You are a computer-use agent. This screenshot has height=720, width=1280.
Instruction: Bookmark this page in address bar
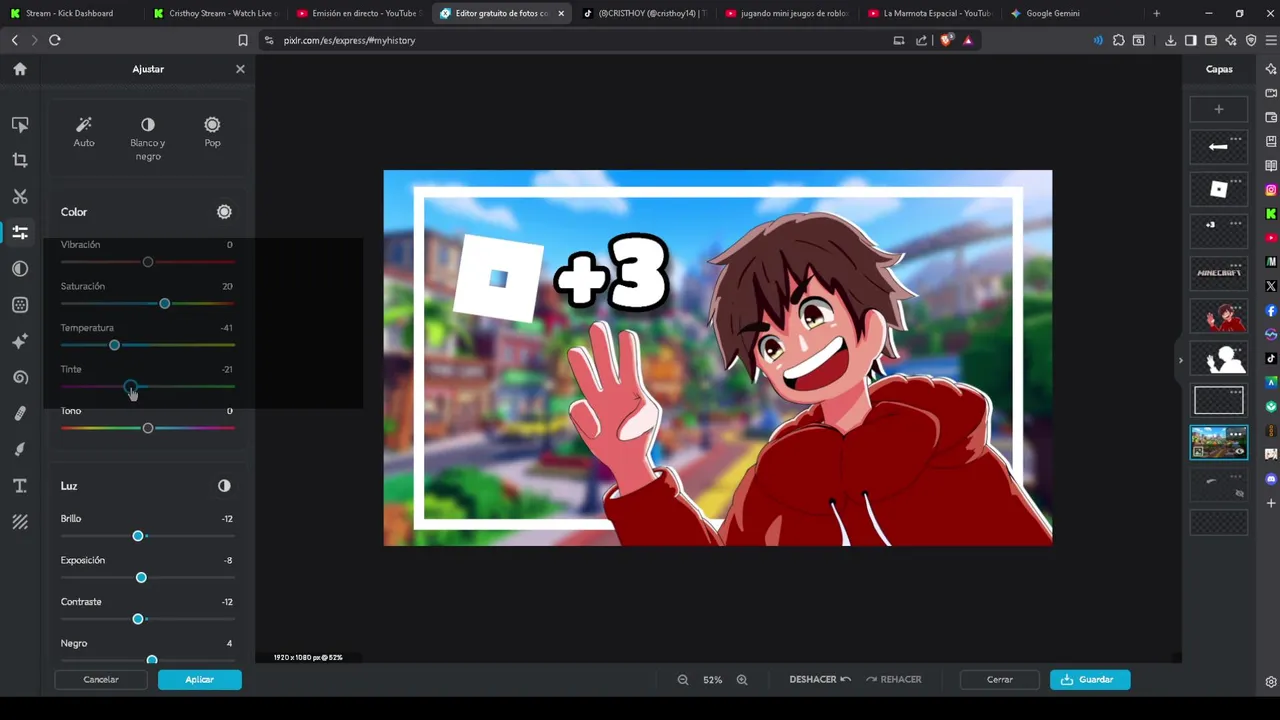pyautogui.click(x=242, y=40)
